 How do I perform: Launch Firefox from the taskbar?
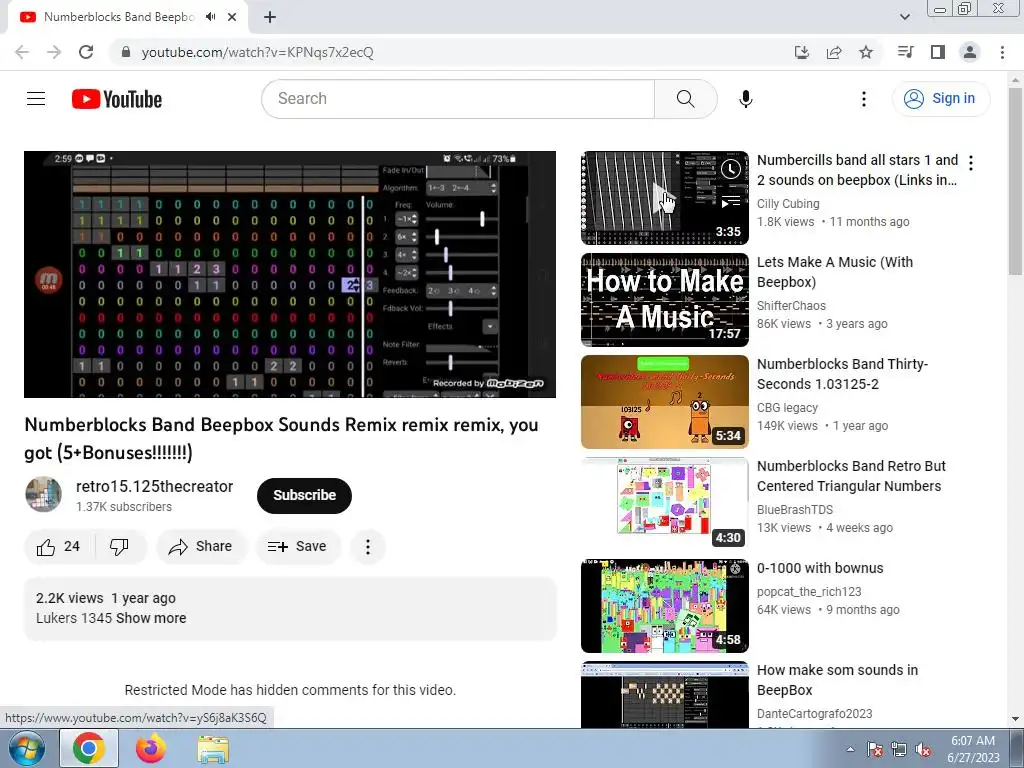pos(150,748)
